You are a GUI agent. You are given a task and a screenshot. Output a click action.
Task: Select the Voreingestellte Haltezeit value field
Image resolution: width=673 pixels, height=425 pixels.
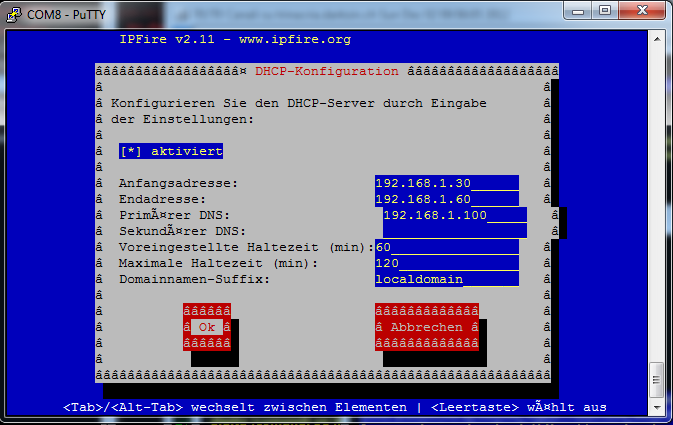coord(446,247)
